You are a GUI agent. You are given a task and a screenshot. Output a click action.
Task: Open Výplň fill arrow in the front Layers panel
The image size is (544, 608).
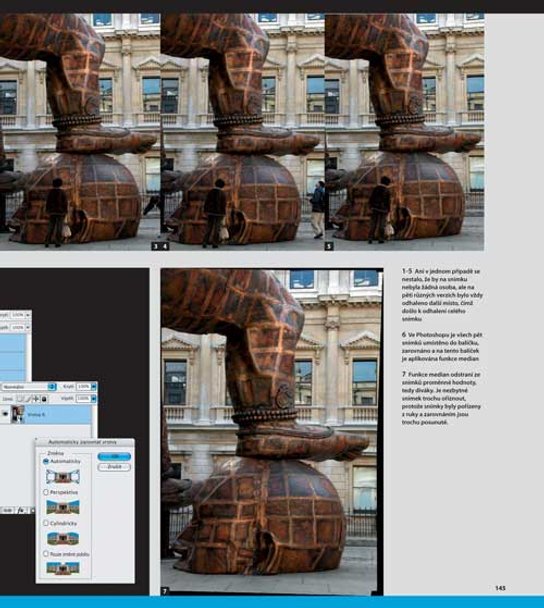coord(93,398)
